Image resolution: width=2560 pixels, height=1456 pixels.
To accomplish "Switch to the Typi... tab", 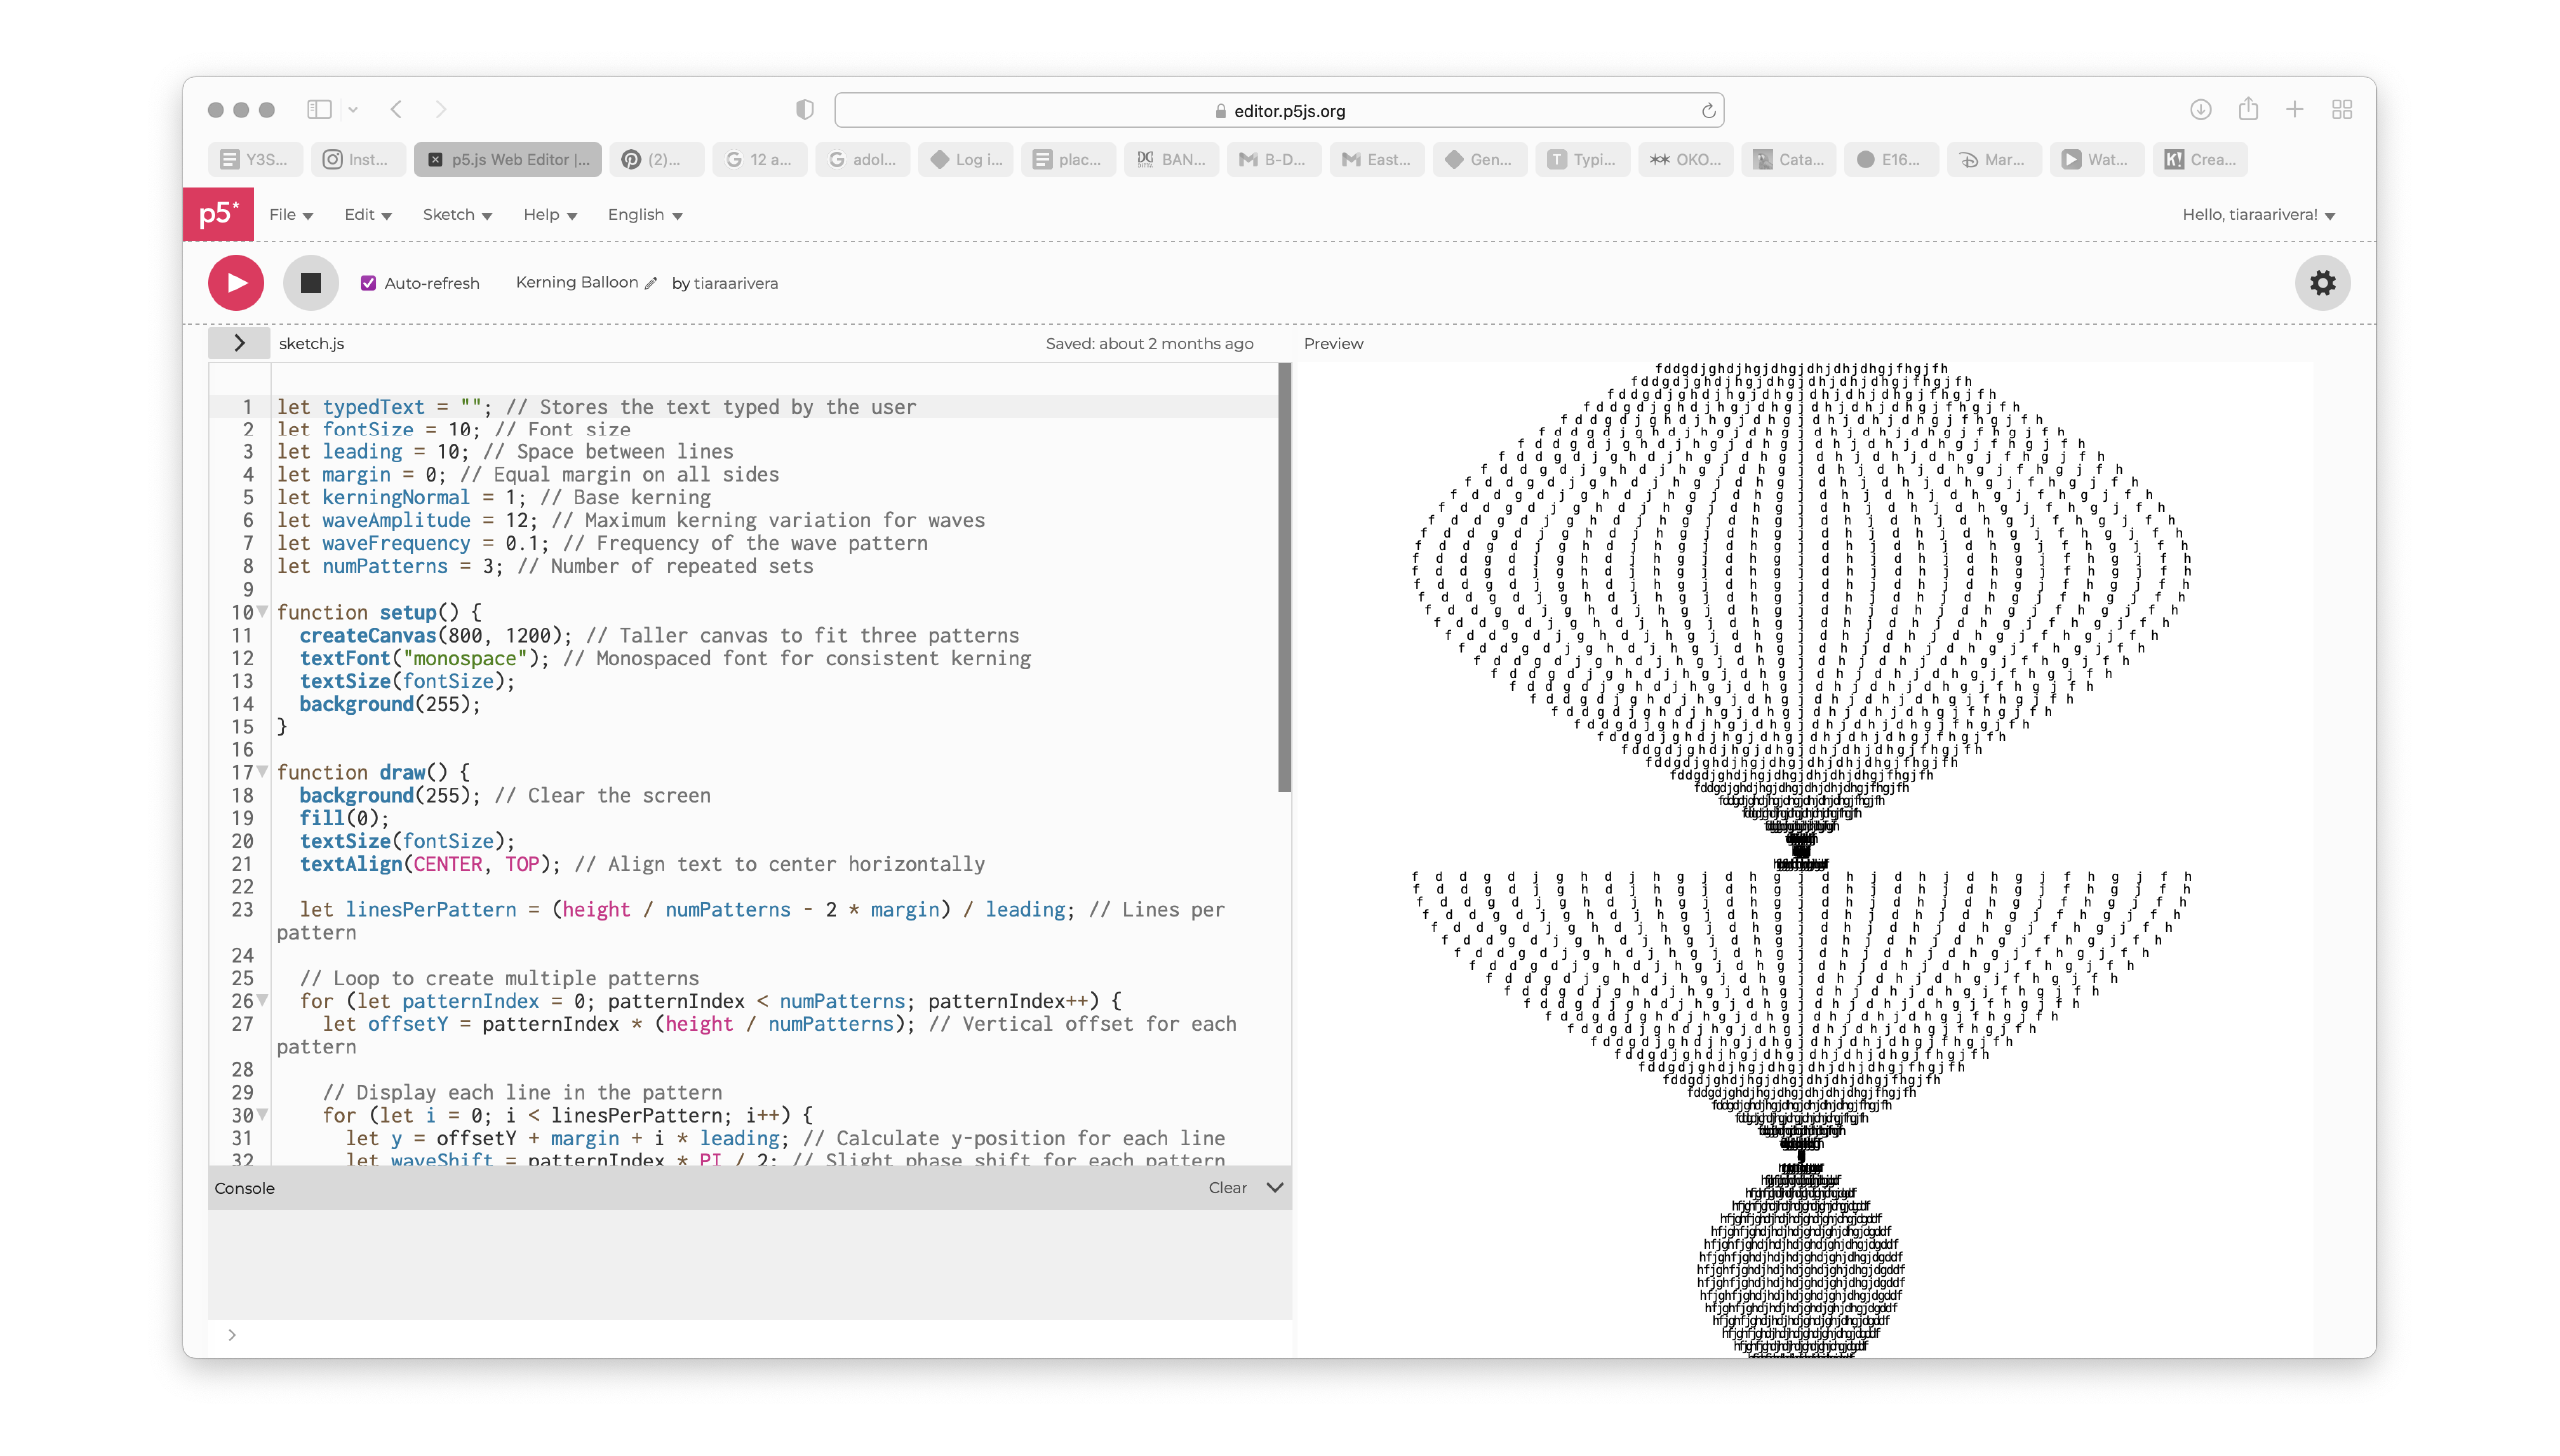I will coord(1583,159).
